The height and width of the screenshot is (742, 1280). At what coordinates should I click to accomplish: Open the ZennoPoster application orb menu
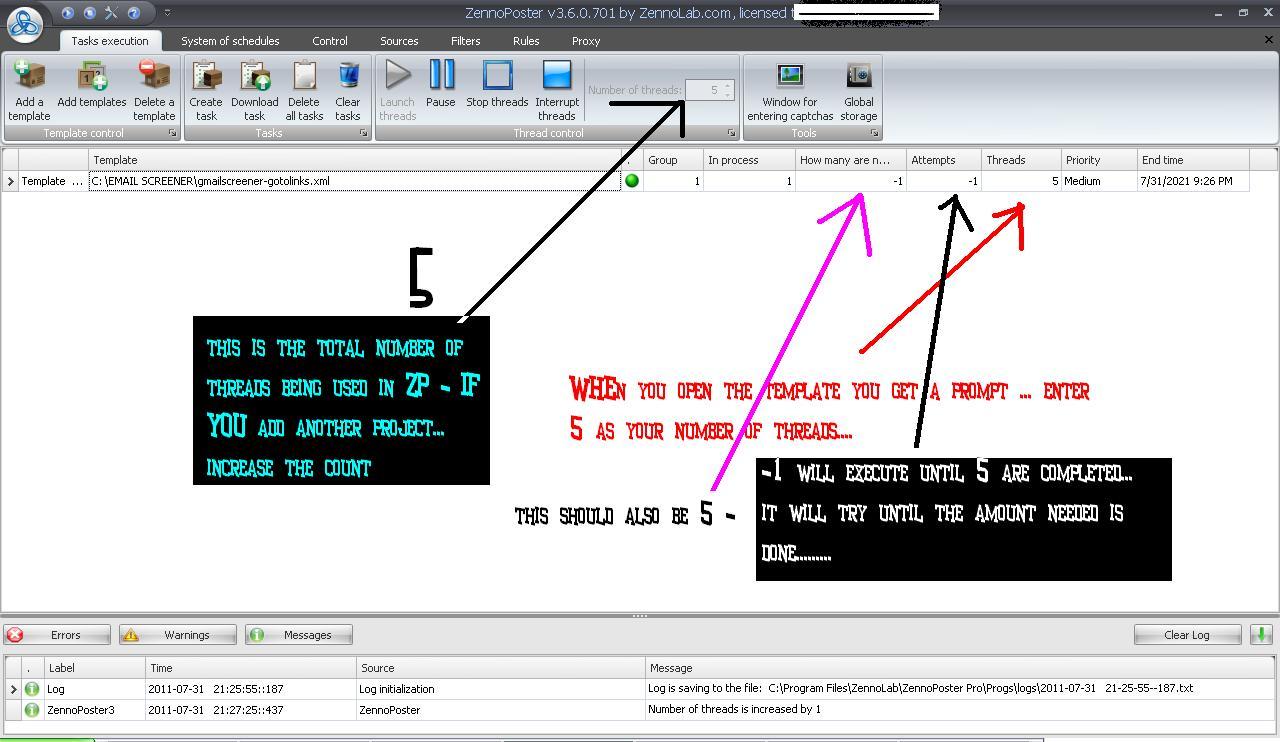(25, 22)
